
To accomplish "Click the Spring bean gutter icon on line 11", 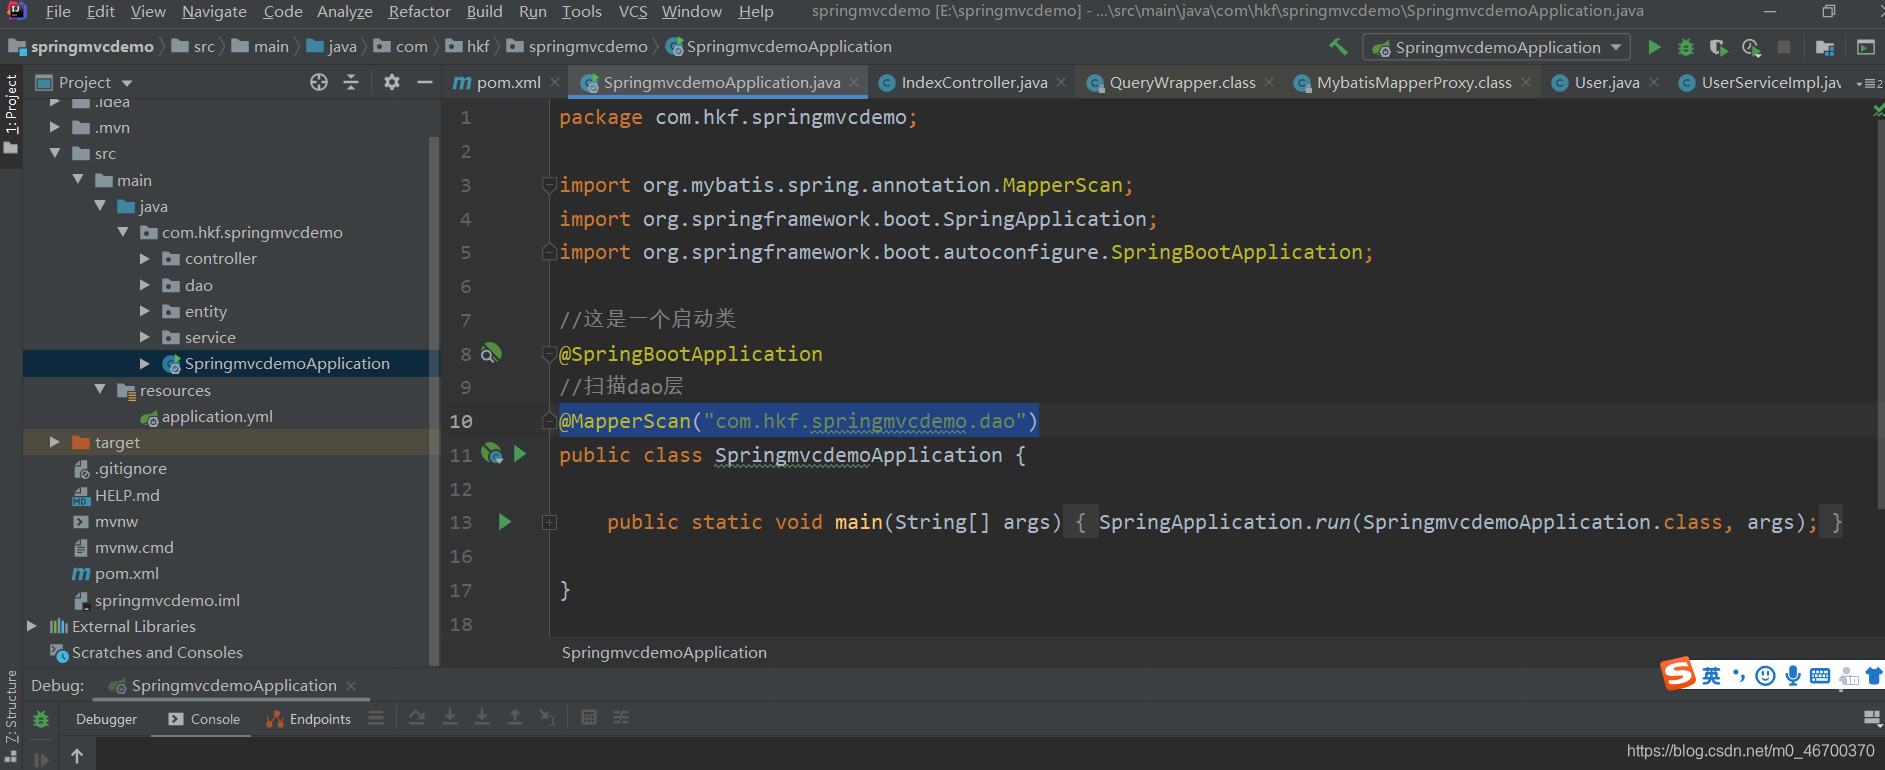I will 492,454.
